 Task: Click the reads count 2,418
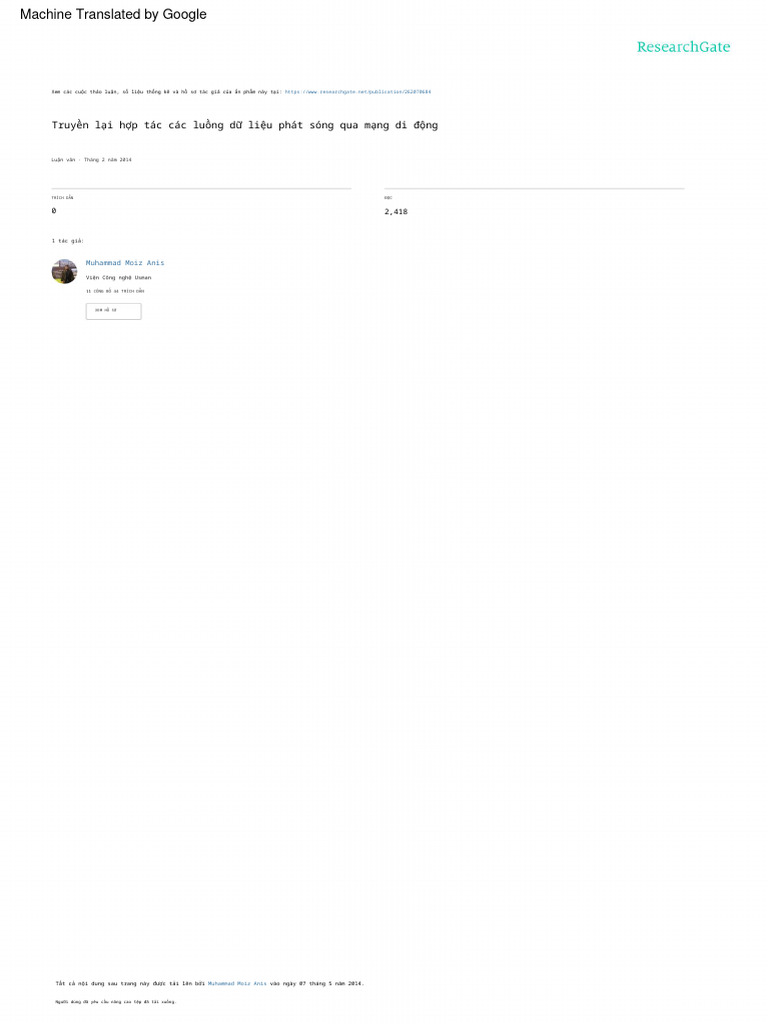[x=396, y=212]
